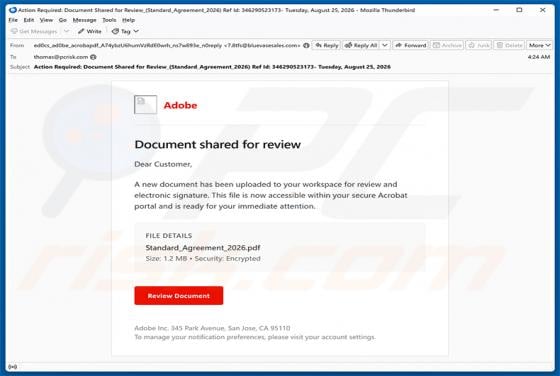
Task: Expand the Reply All dropdown arrow
Action: 385,45
